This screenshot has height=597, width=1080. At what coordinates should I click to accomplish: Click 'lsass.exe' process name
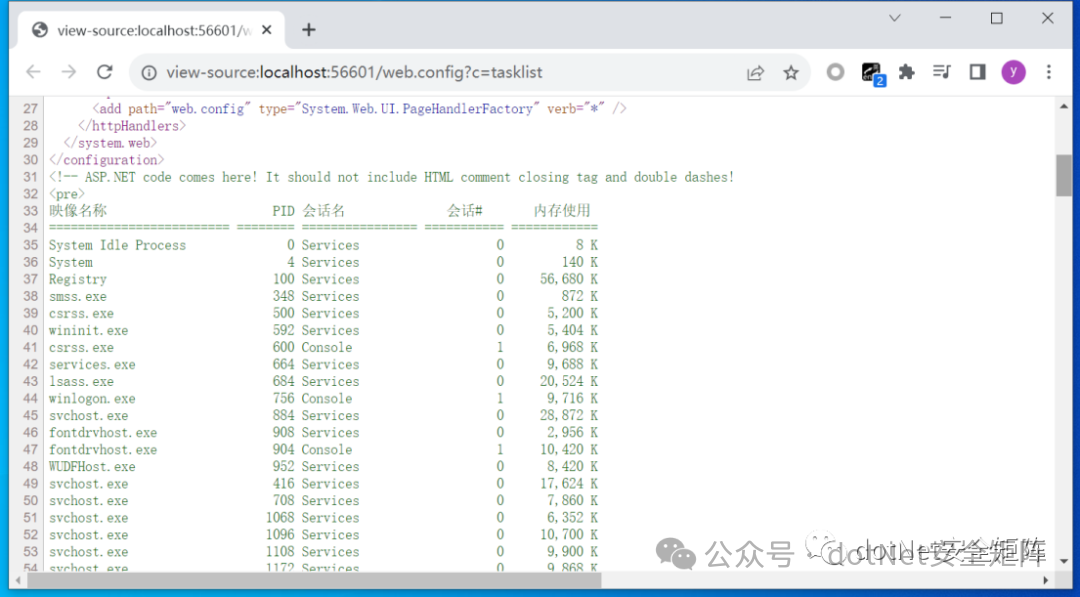81,381
